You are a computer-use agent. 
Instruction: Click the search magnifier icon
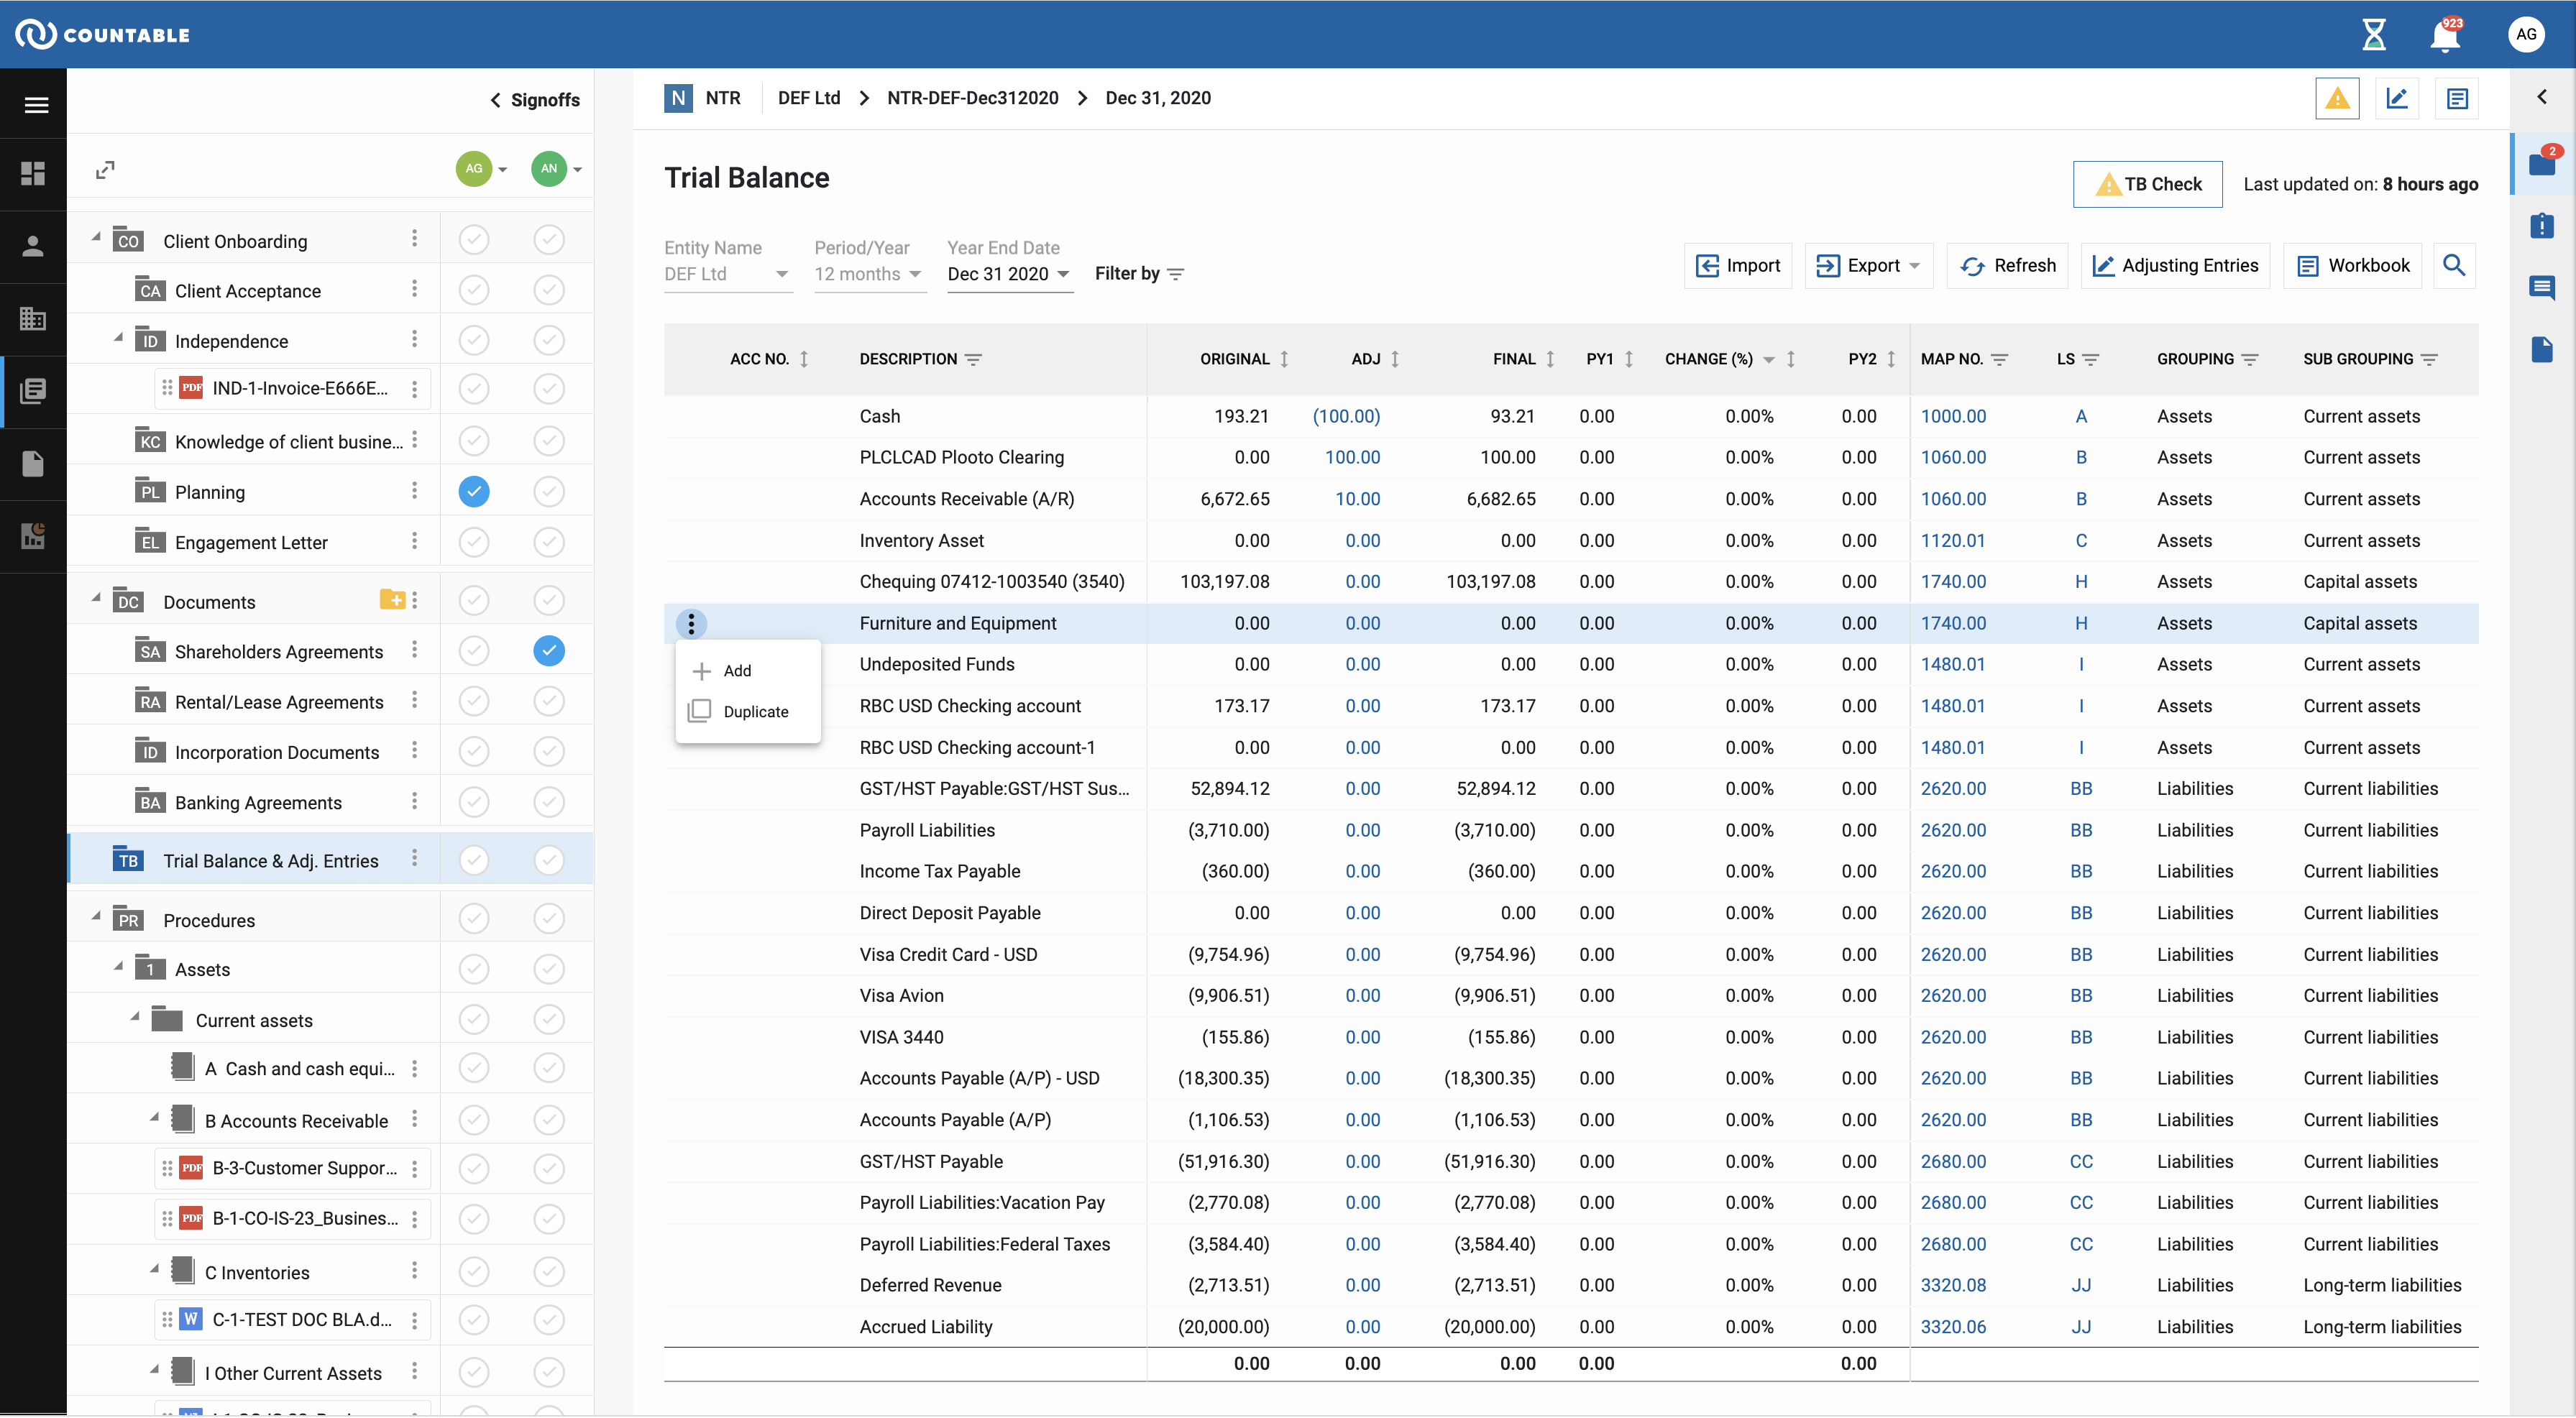coord(2453,265)
